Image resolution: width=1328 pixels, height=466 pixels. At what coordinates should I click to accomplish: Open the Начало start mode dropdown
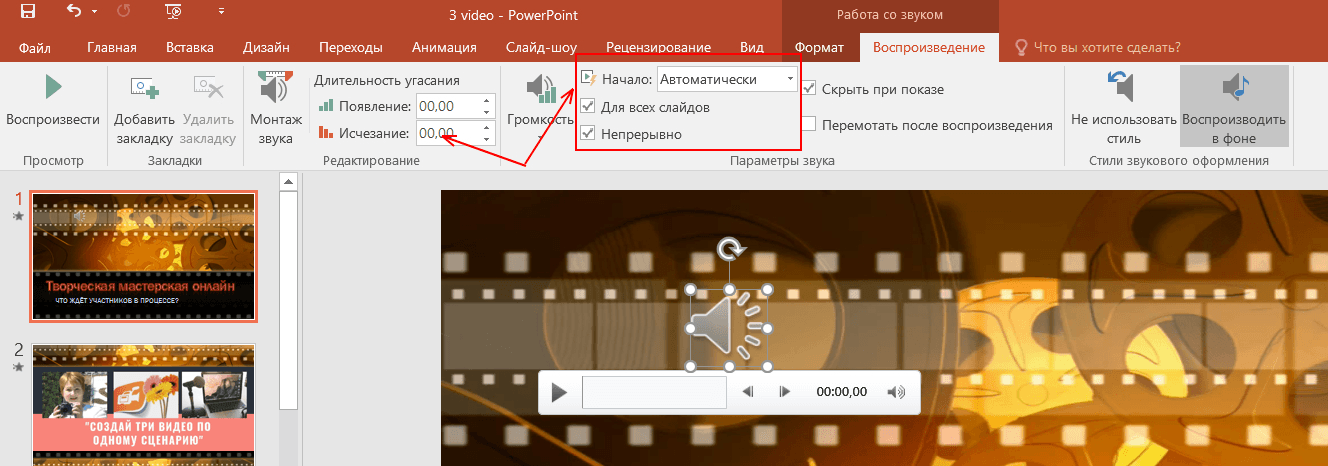pyautogui.click(x=790, y=79)
